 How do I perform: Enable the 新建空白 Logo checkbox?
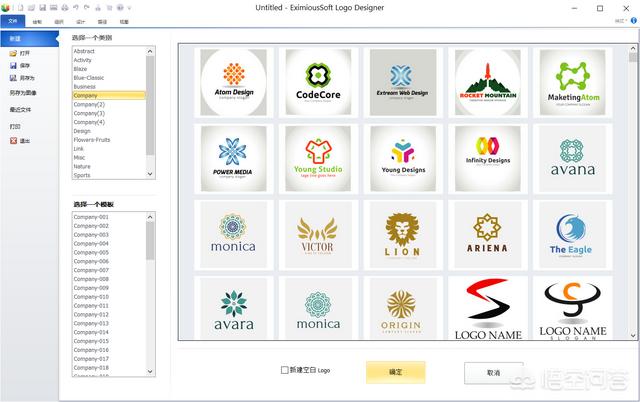(284, 370)
